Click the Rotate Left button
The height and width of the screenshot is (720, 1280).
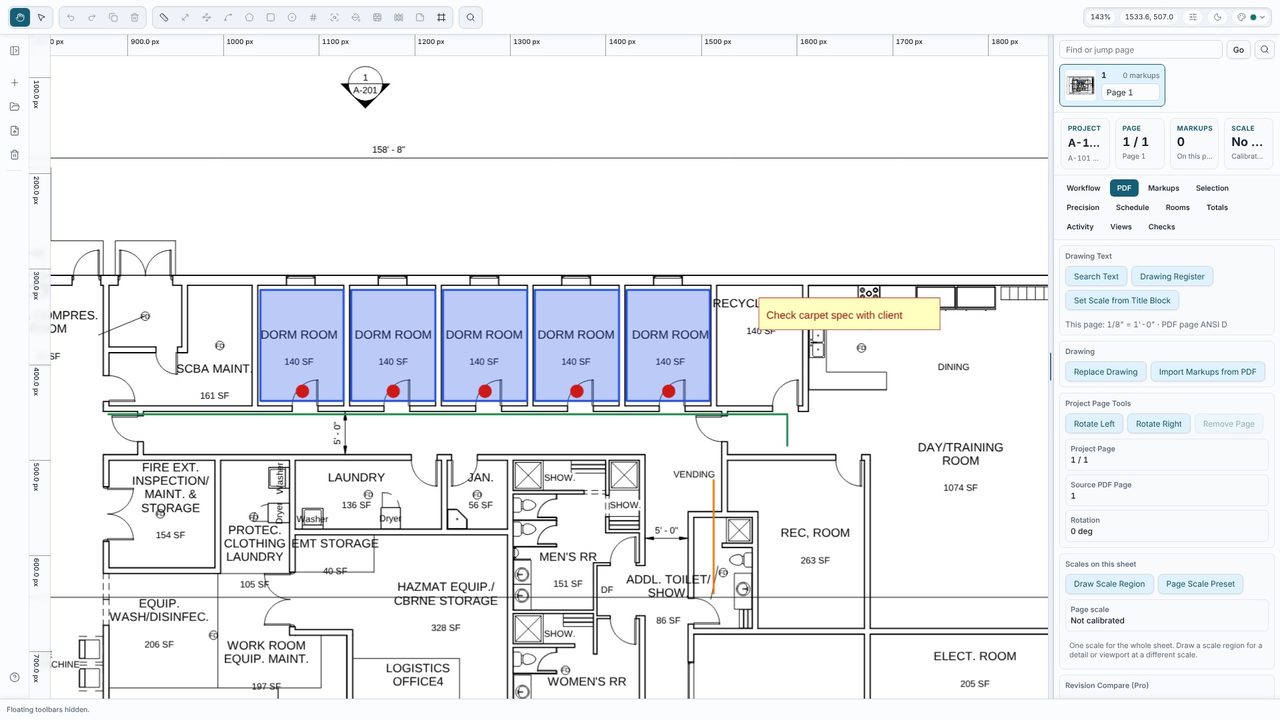[x=1094, y=424]
